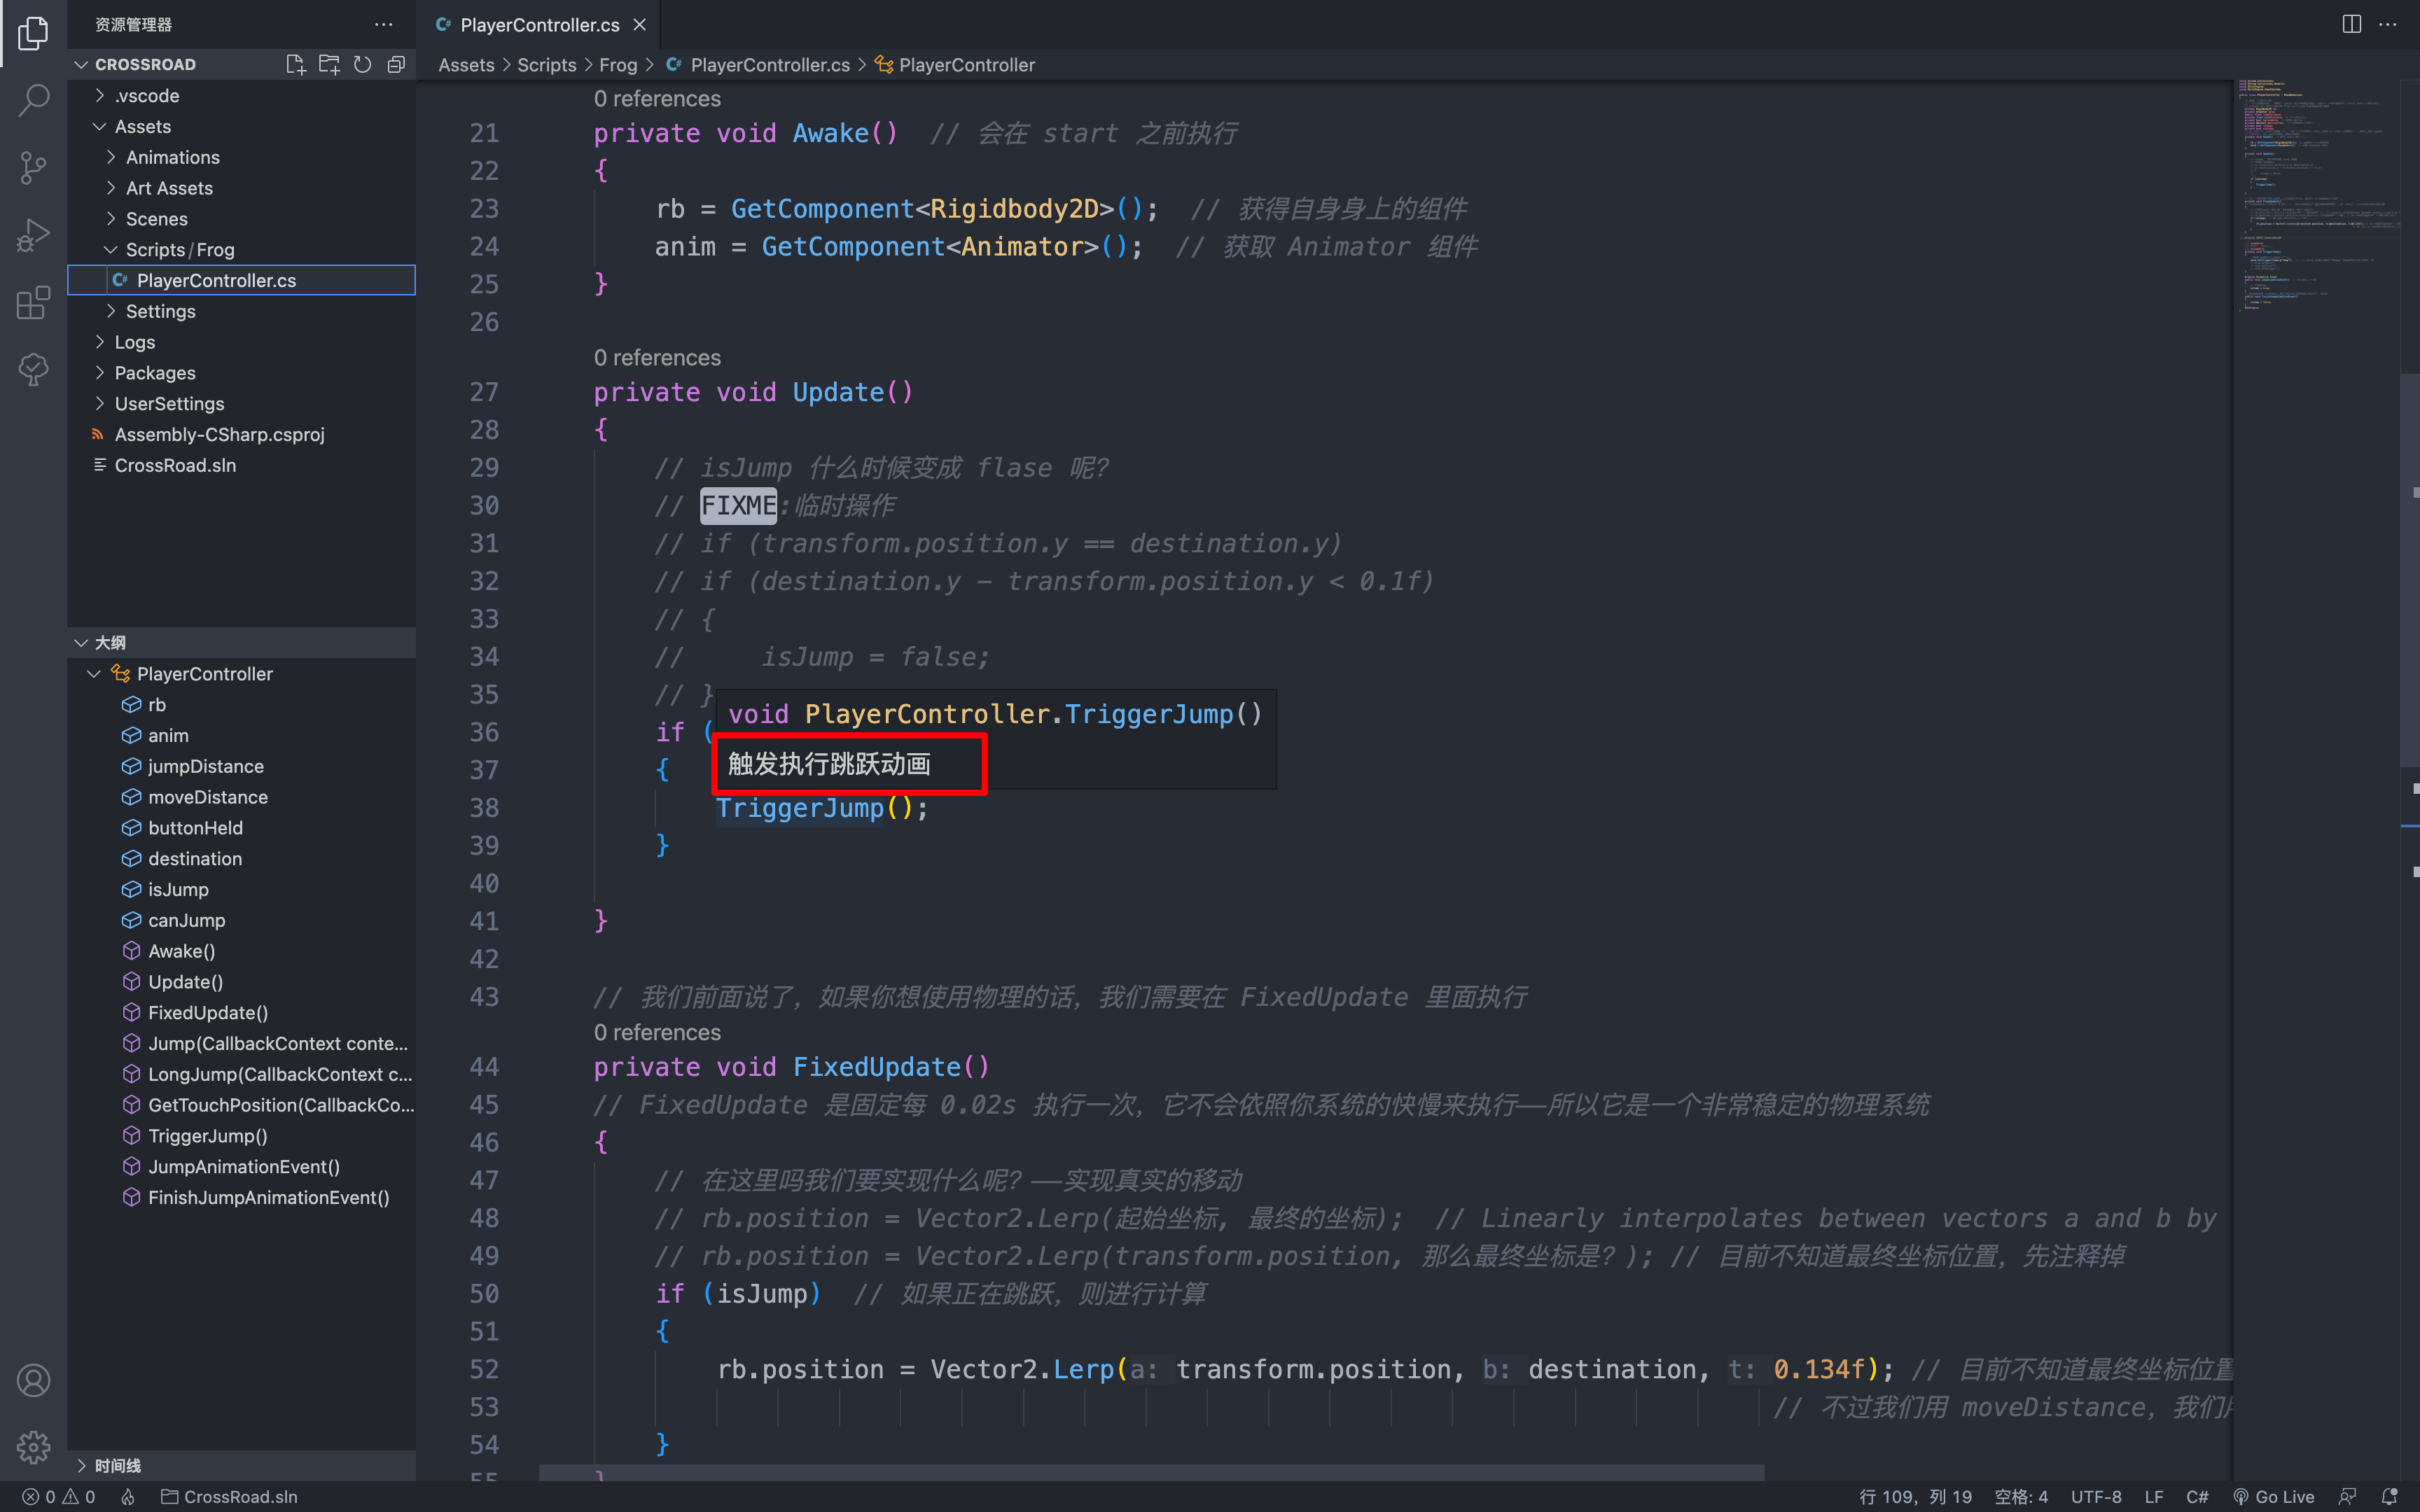Click the errors and warnings status indicator
This screenshot has height=1512, width=2420.
click(x=59, y=1496)
